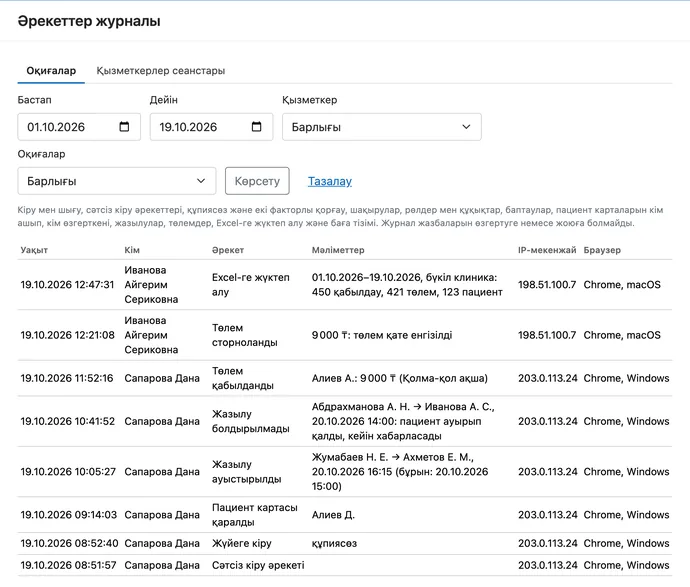
Task: Focus the Дейін date 19.10.2026 field
Action: 211,127
